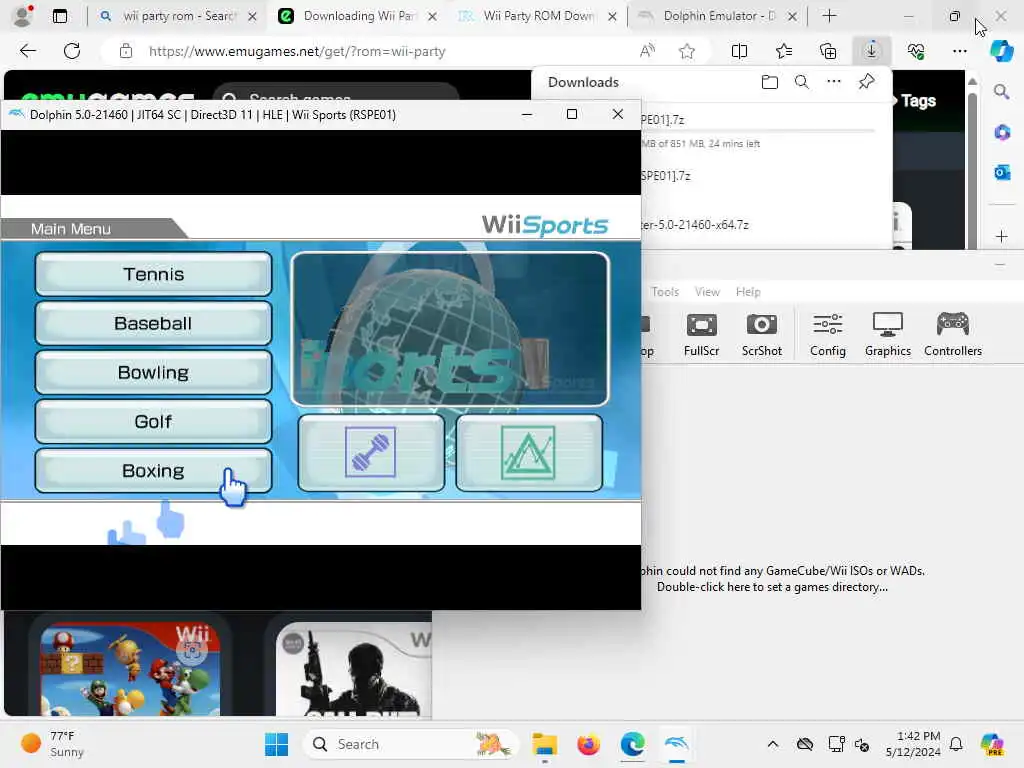The image size is (1024, 768).
Task: Toggle the Downloads toolbar button
Action: 872,51
